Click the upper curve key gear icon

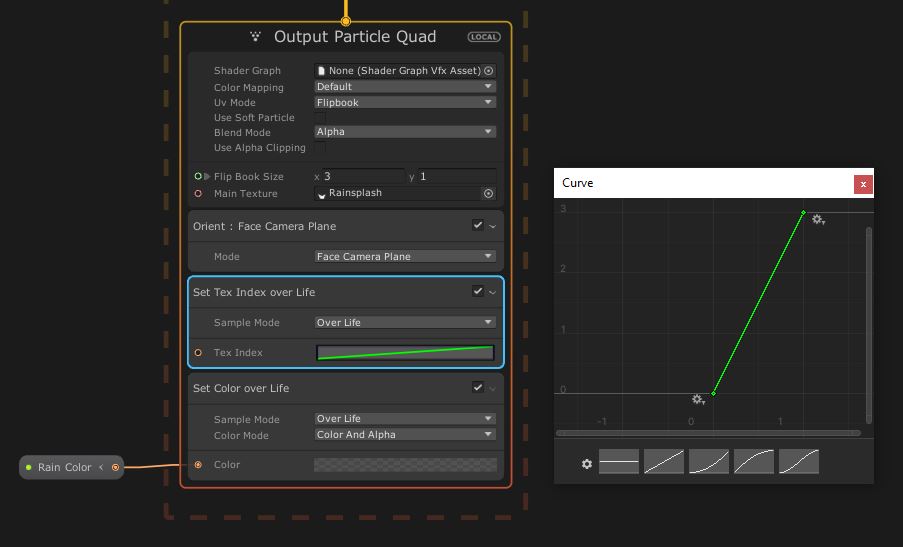(x=818, y=220)
